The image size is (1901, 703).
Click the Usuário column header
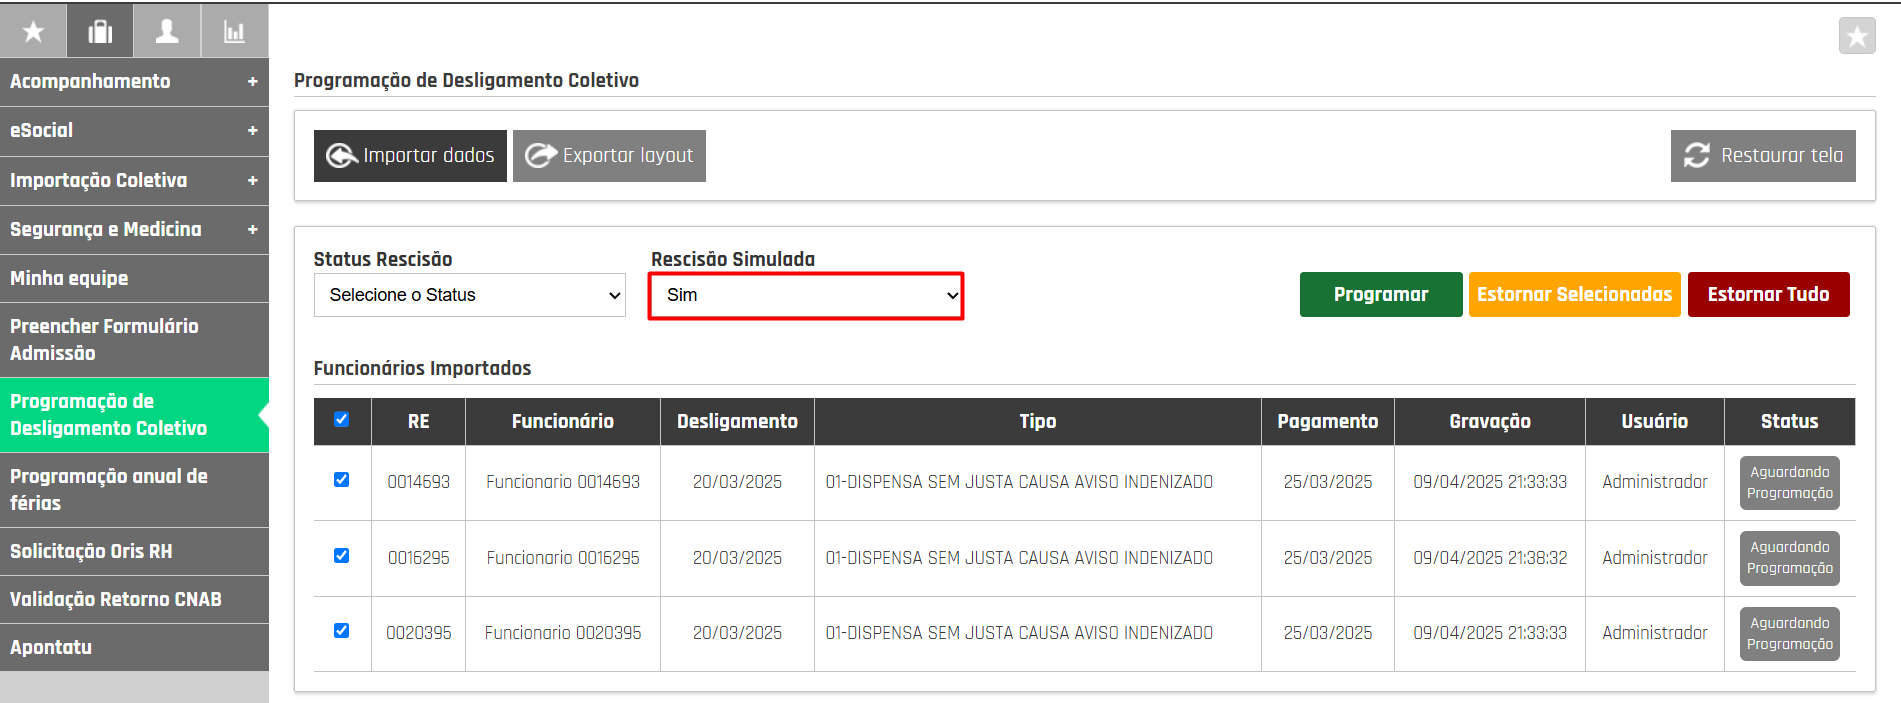pyautogui.click(x=1655, y=422)
